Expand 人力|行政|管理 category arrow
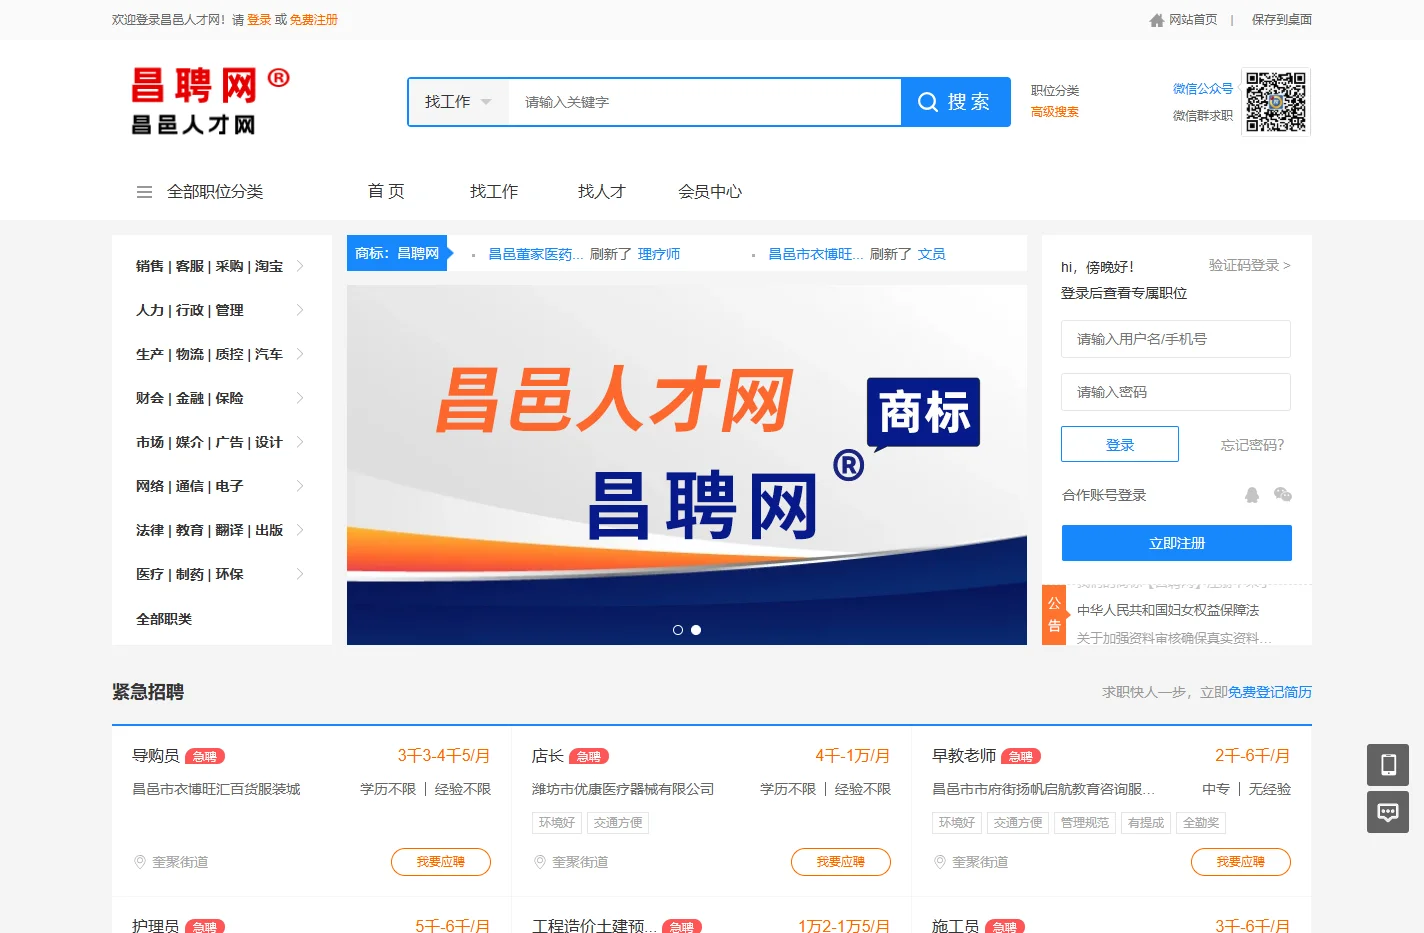This screenshot has height=933, width=1424. click(300, 310)
